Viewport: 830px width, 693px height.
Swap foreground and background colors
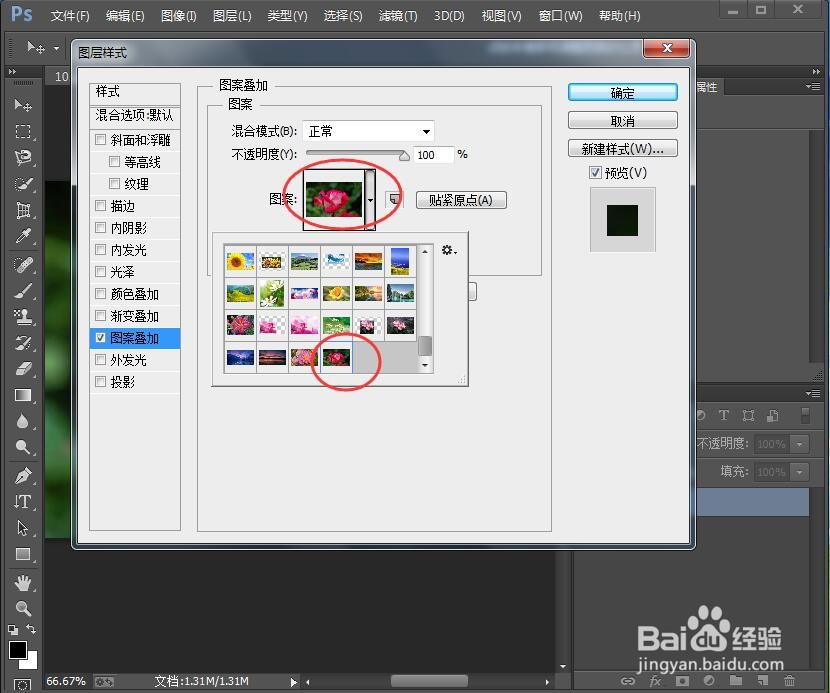(31, 629)
